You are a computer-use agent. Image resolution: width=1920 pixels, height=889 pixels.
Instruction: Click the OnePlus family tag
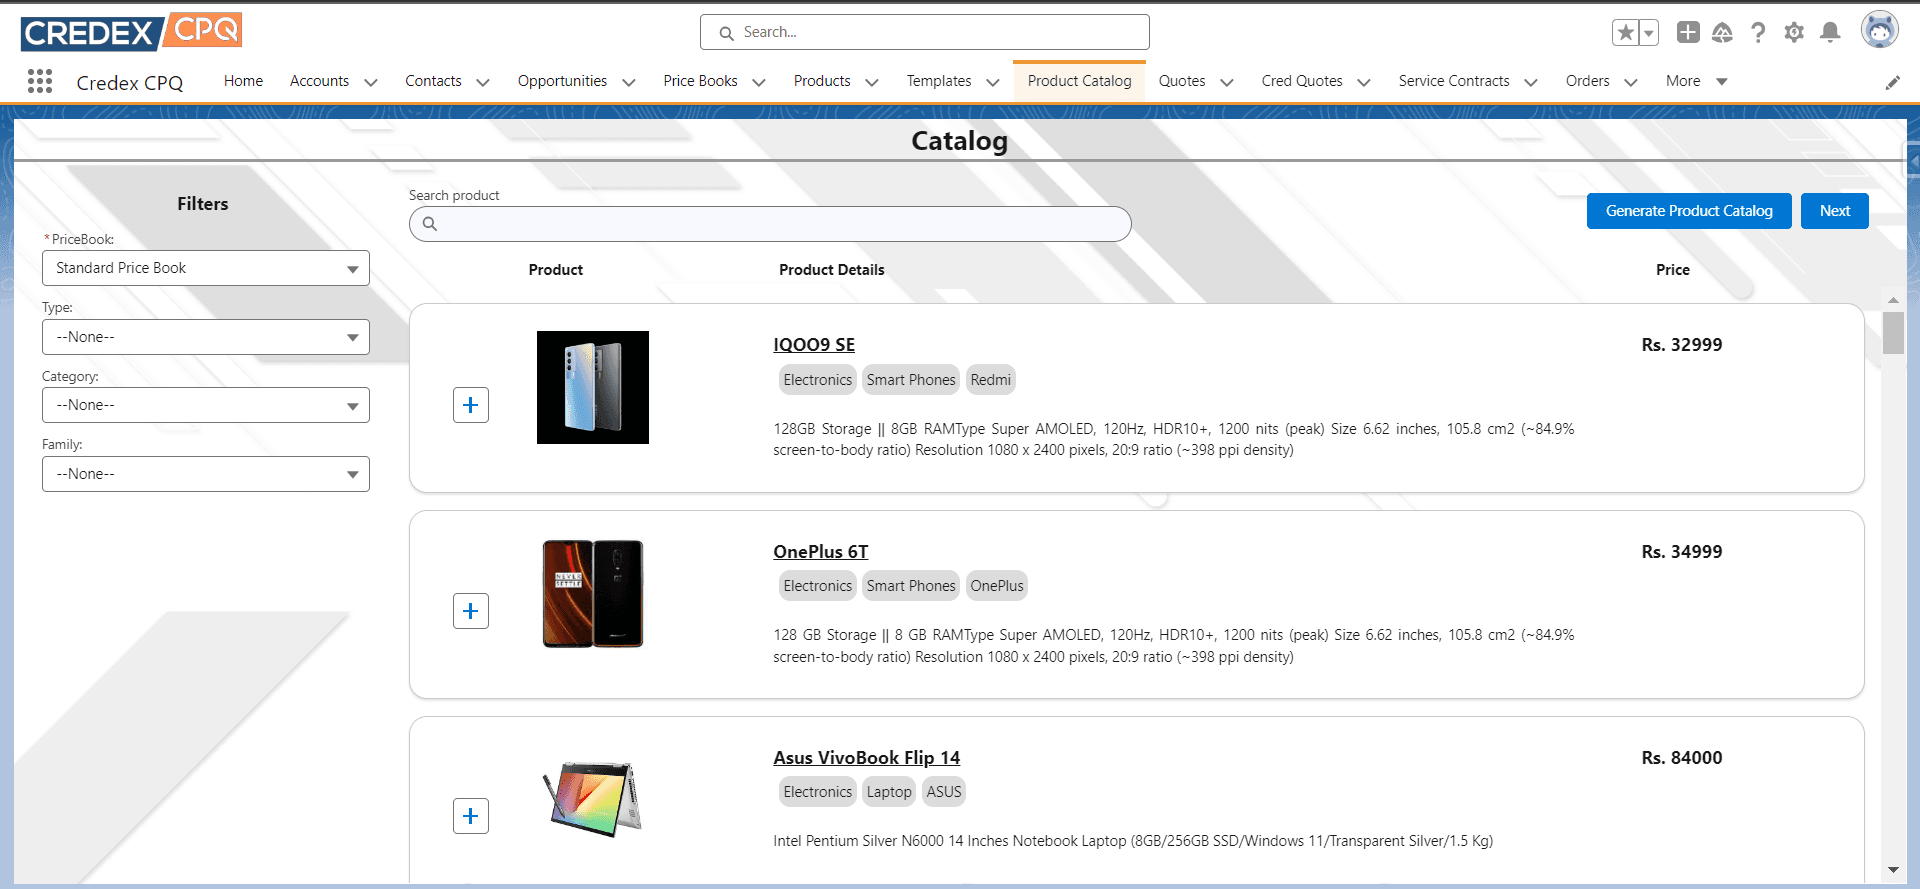997,586
